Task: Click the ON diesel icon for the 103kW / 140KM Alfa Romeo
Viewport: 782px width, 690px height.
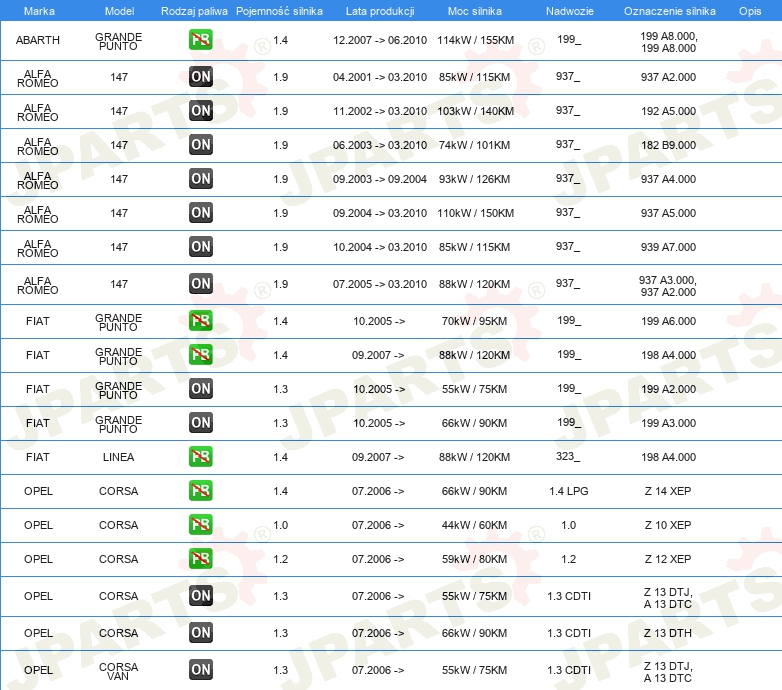Action: click(x=201, y=110)
